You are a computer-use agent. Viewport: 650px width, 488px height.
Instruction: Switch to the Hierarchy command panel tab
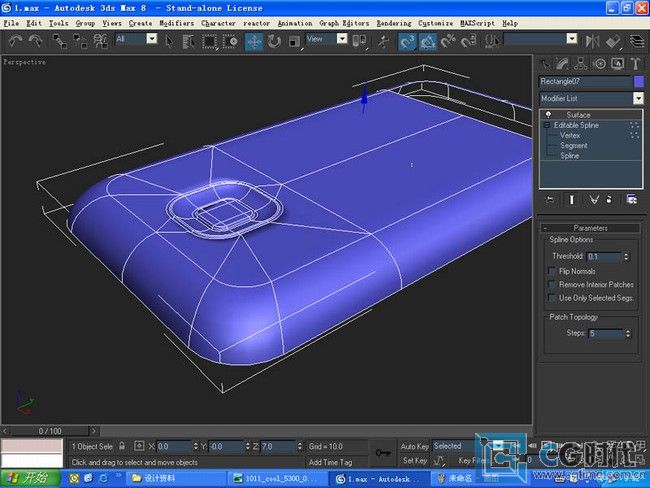pyautogui.click(x=581, y=63)
